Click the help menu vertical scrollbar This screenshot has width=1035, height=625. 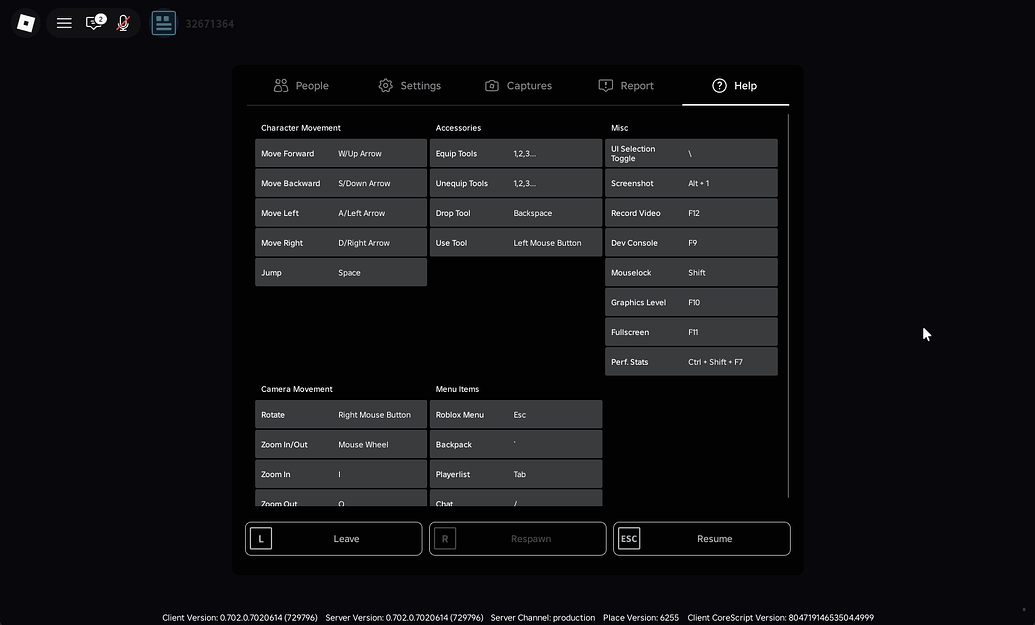click(x=788, y=306)
